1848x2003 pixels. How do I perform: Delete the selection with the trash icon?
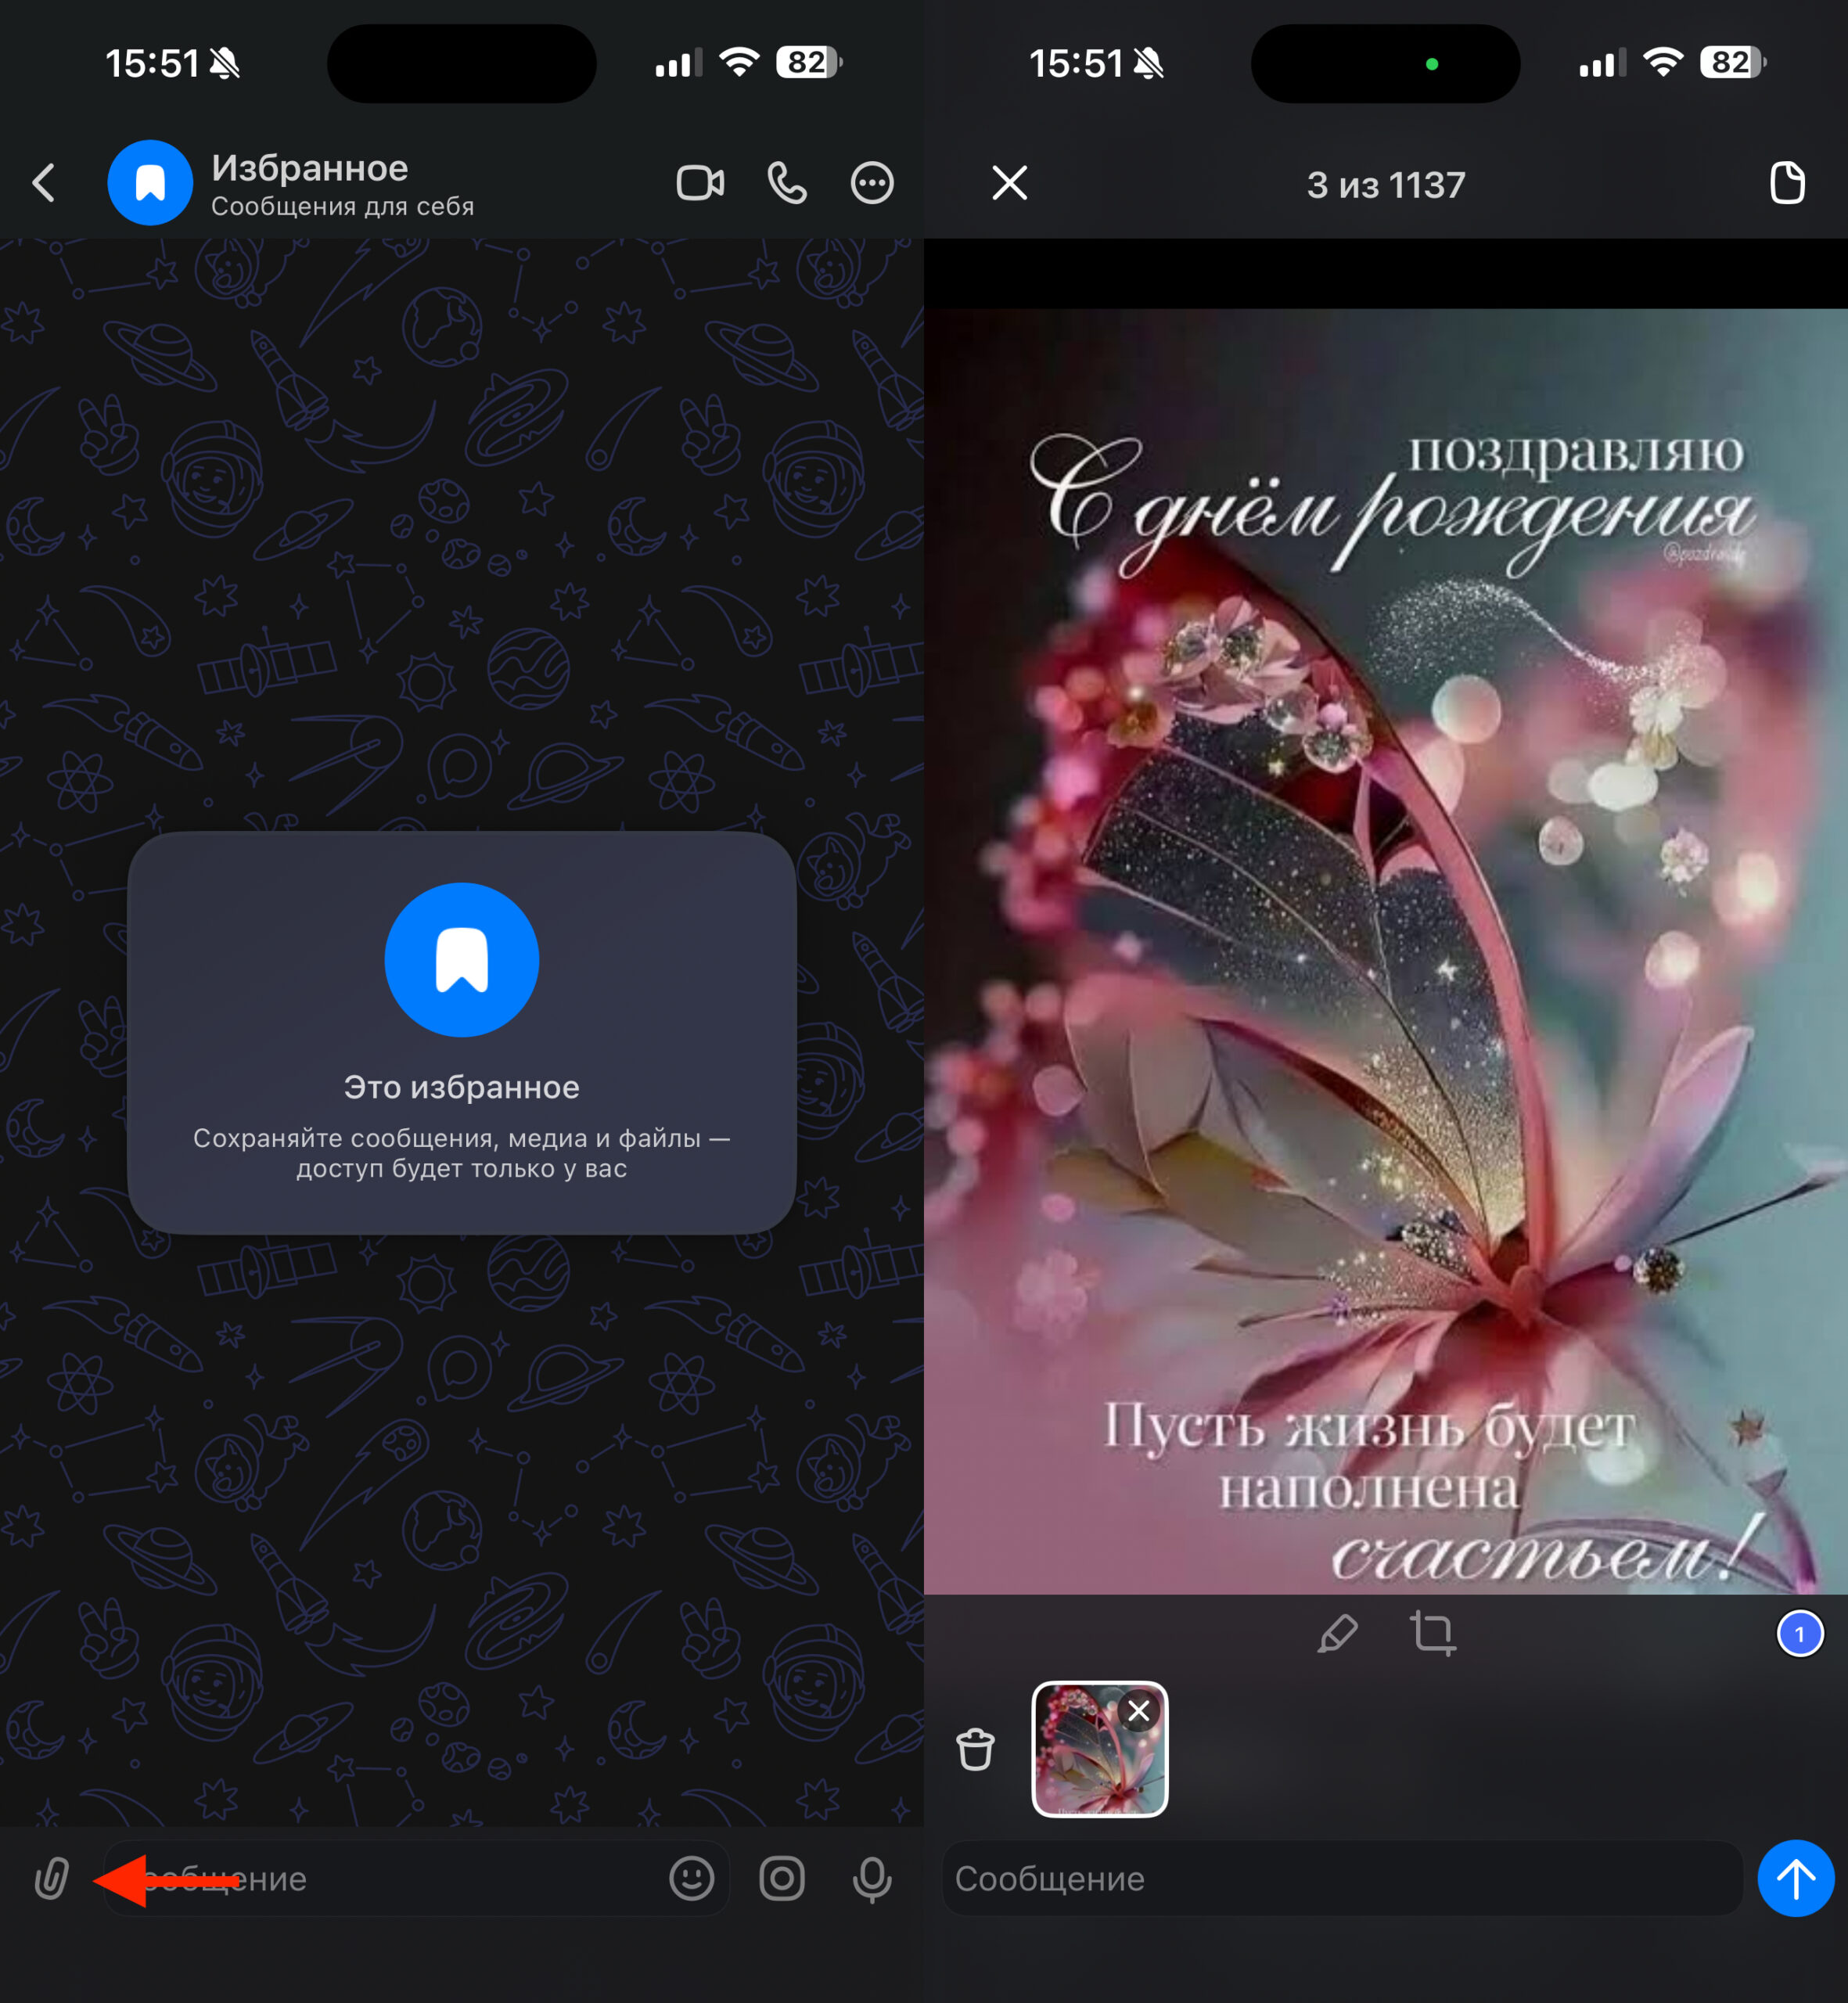click(975, 1750)
